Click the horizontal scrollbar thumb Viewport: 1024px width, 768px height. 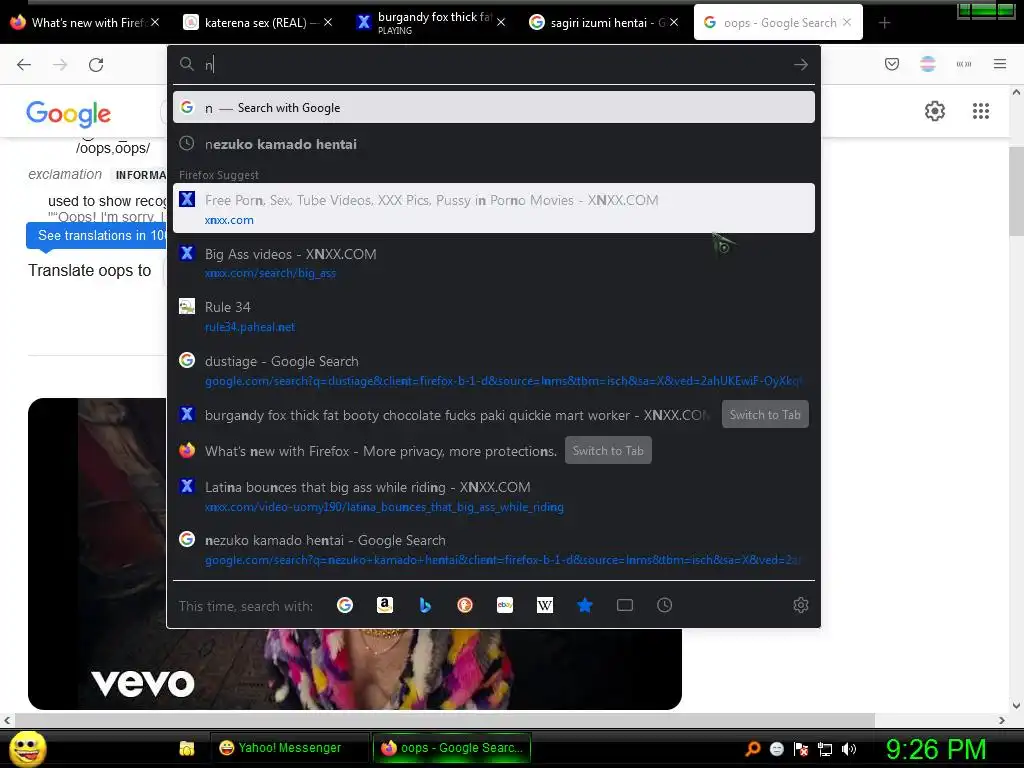pyautogui.click(x=445, y=720)
